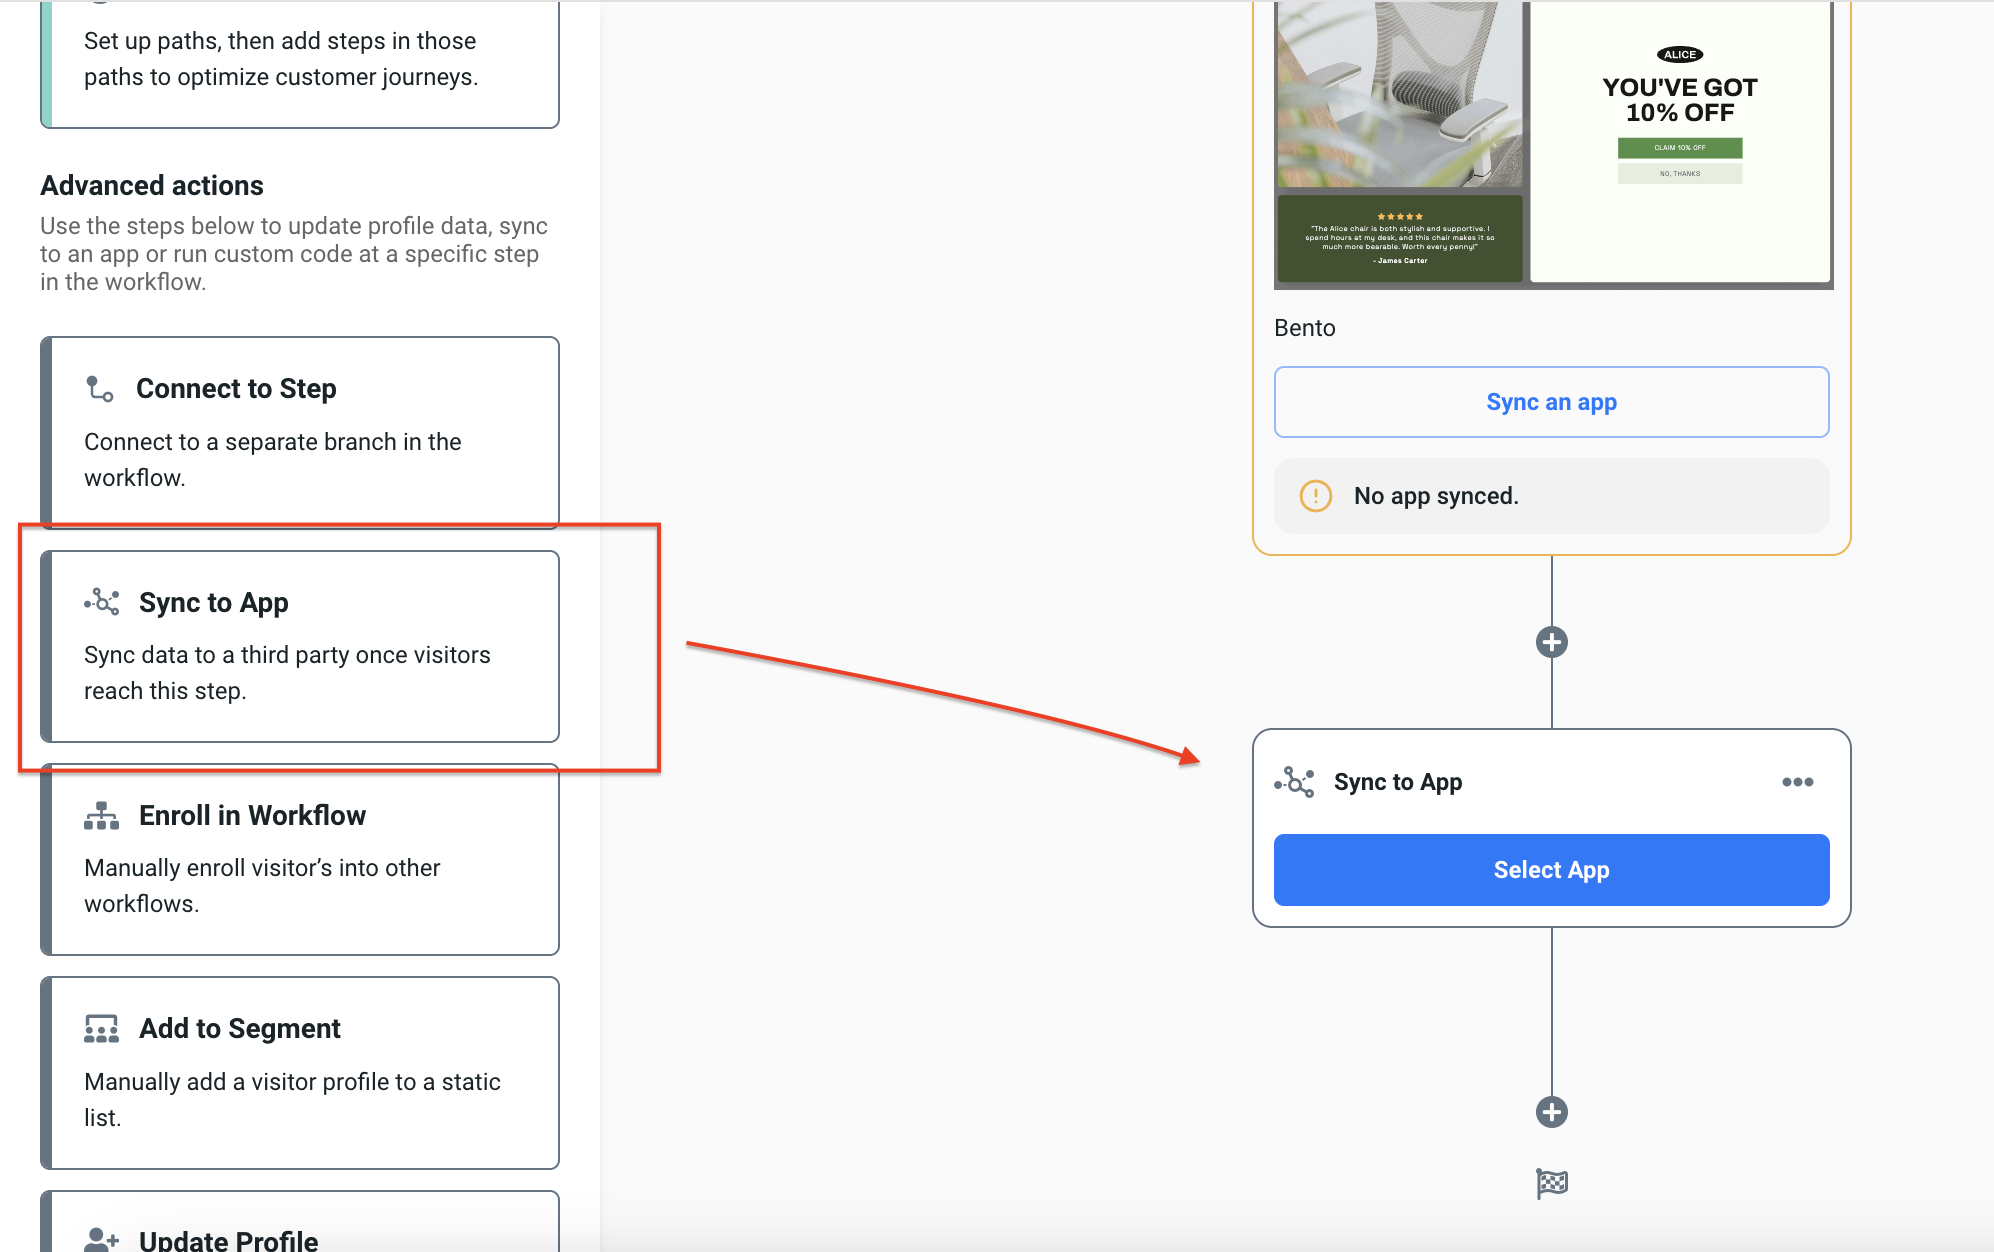Select the Add to Segment action card
The height and width of the screenshot is (1252, 1994).
300,1072
